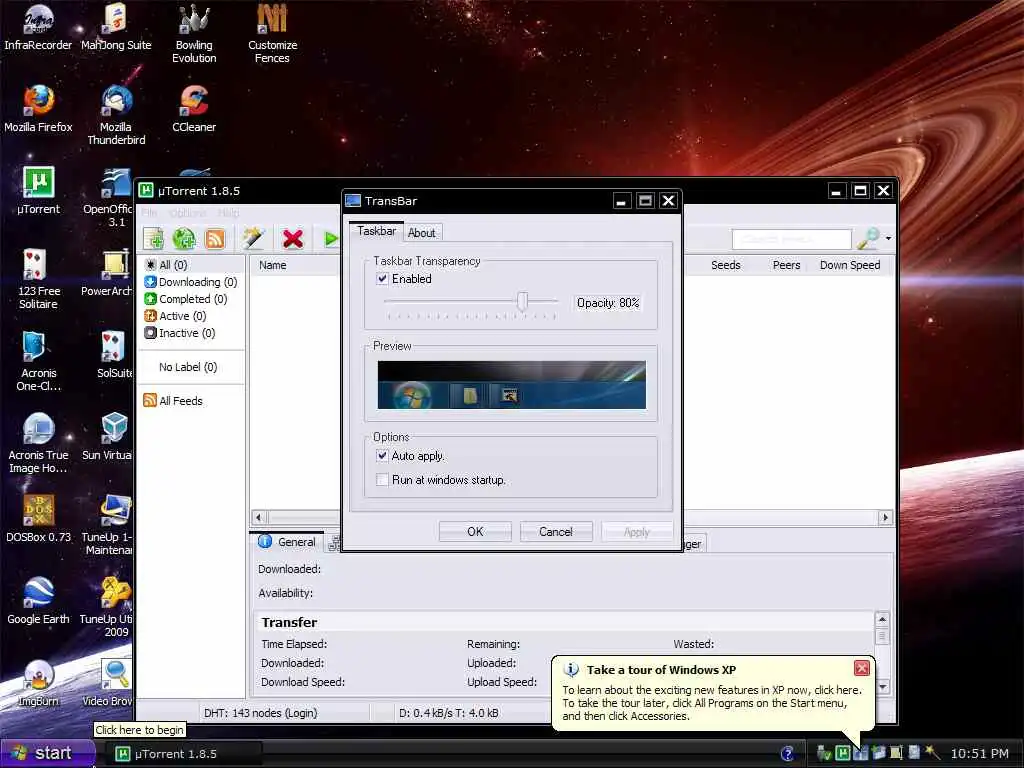1024x768 pixels.
Task: Click the taskbar clock showing 10:51 PM
Action: click(980, 754)
